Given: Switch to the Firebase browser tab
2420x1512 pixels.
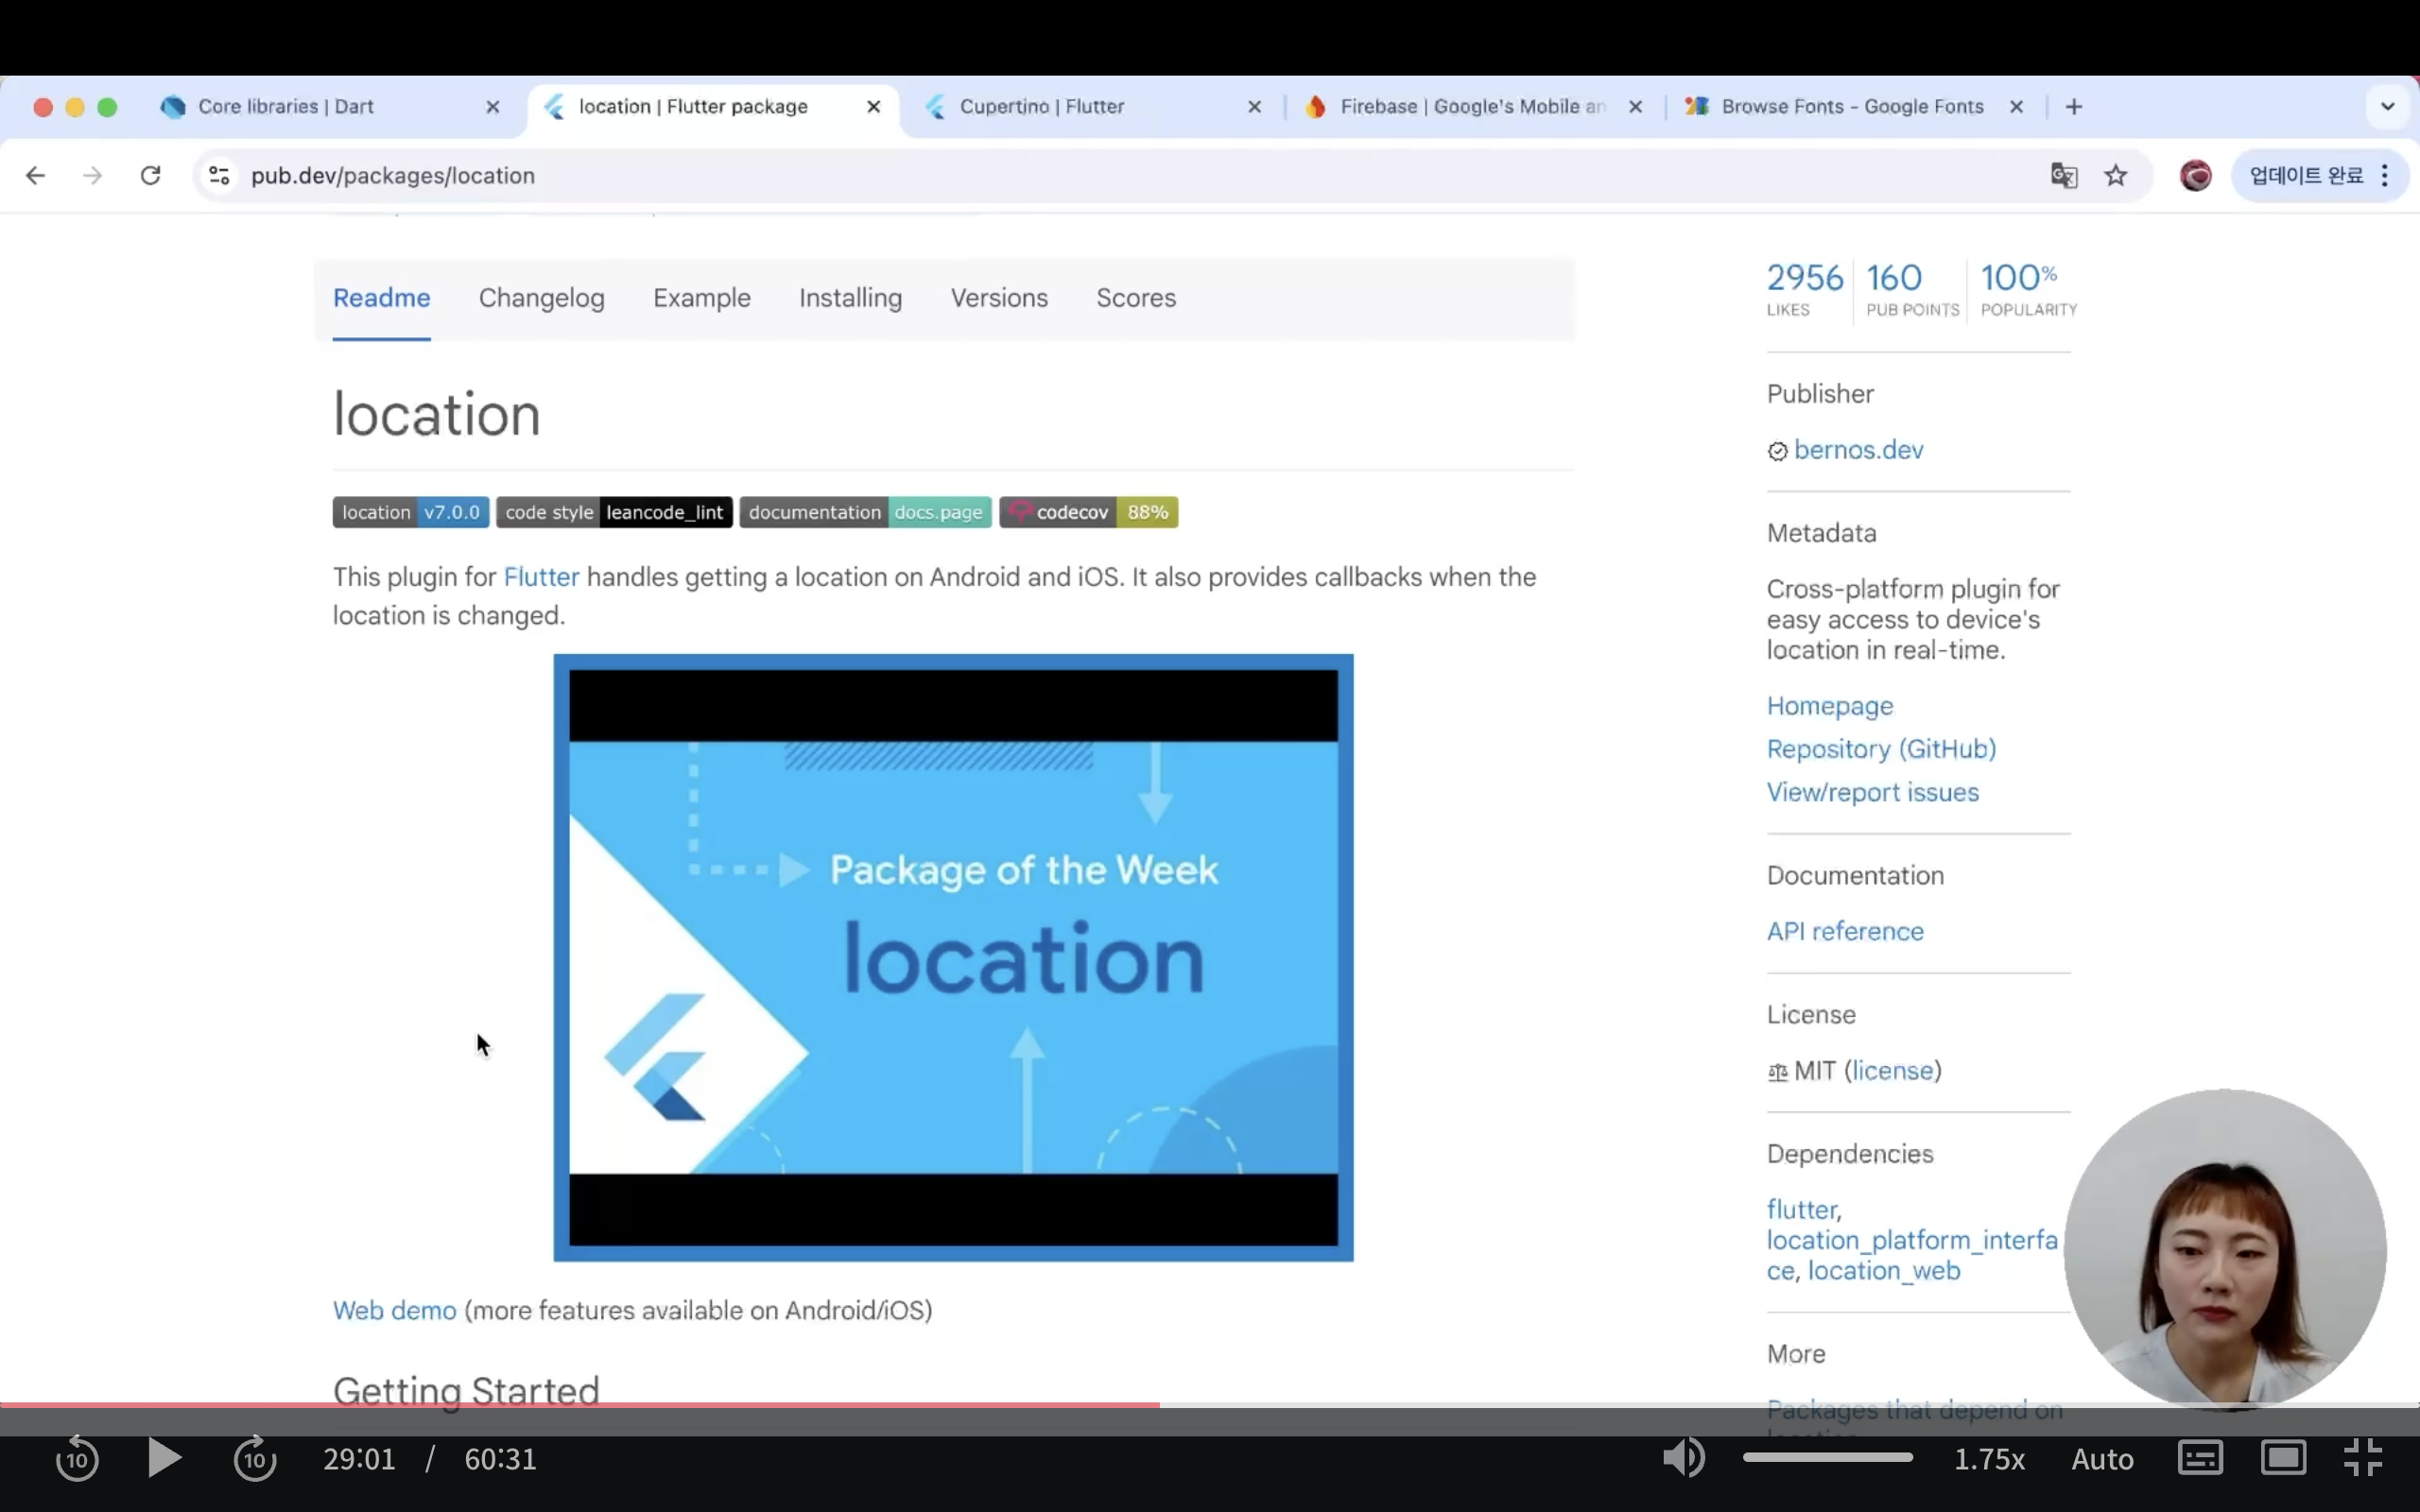Looking at the screenshot, I should 1472,107.
